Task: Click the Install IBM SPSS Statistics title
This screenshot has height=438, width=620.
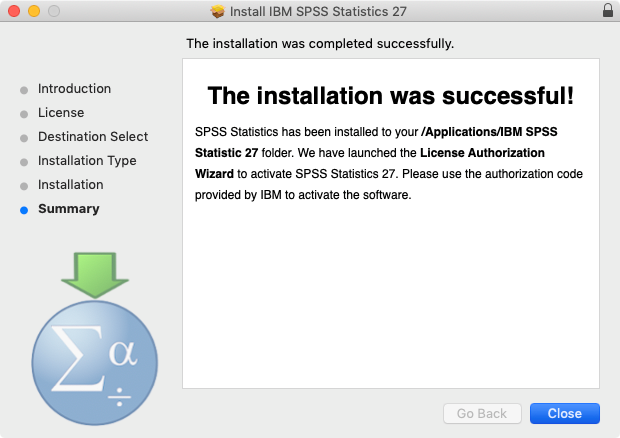Action: [318, 11]
